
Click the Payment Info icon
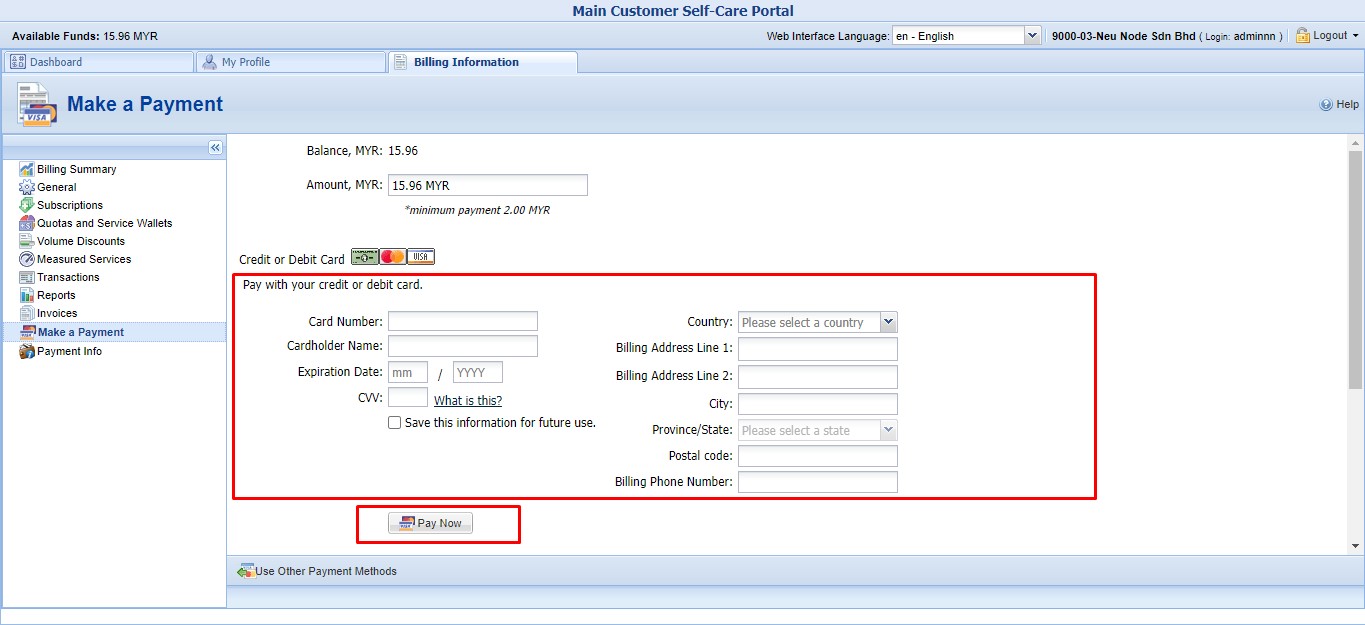pyautogui.click(x=27, y=351)
